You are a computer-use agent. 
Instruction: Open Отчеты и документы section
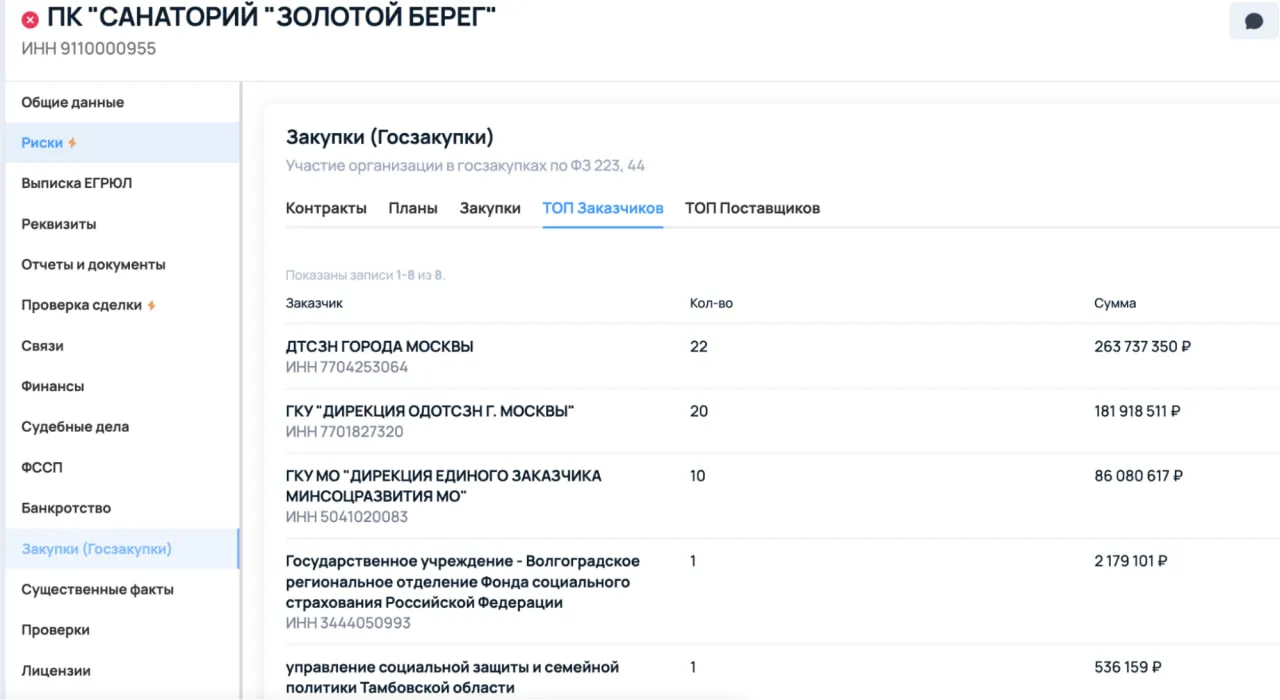tap(94, 264)
